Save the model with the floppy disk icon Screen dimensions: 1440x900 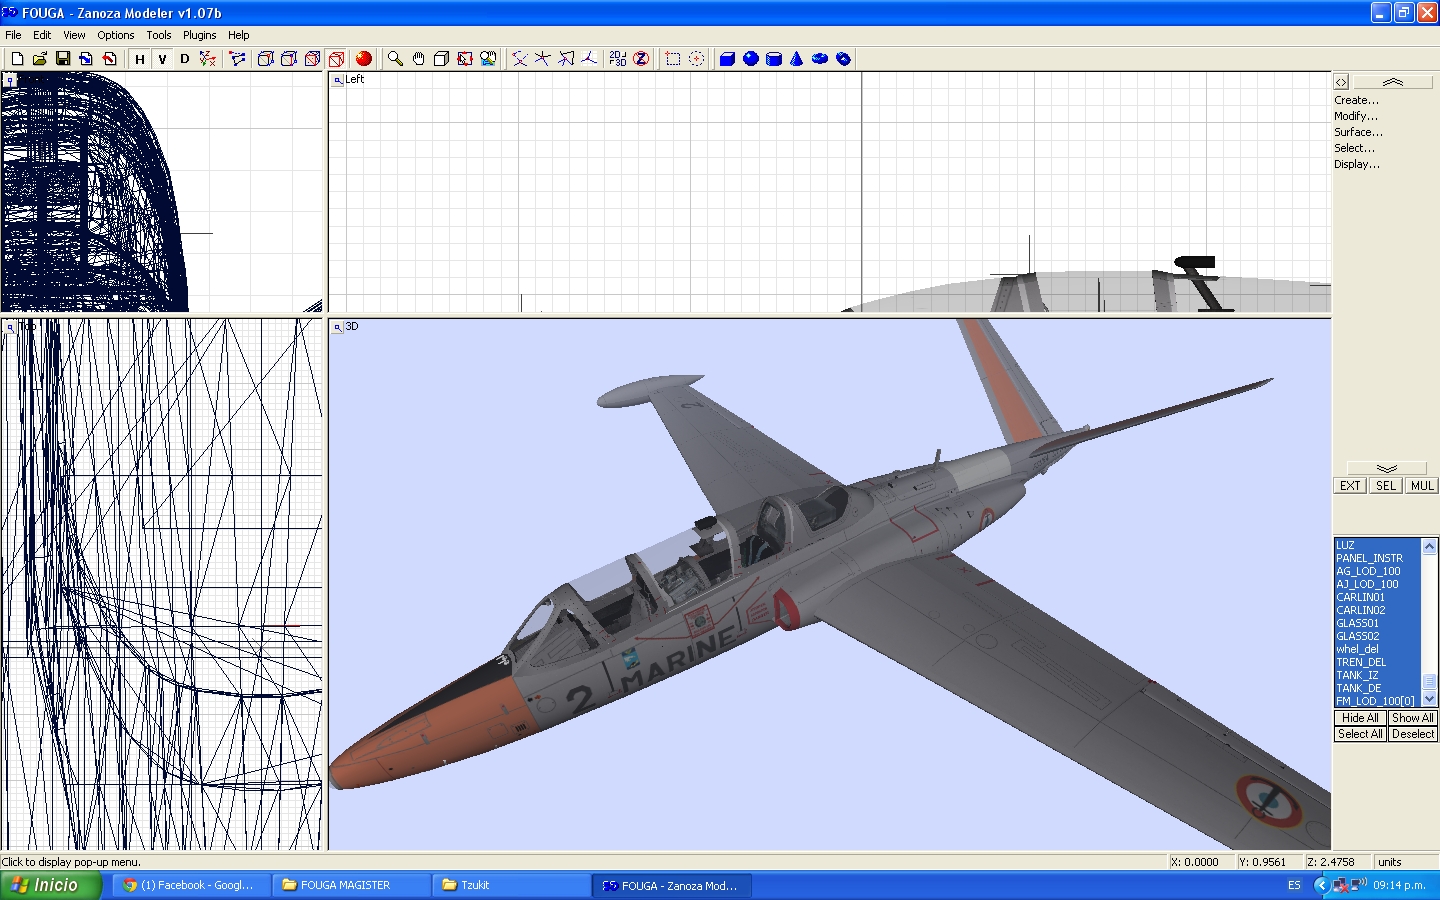[63, 59]
